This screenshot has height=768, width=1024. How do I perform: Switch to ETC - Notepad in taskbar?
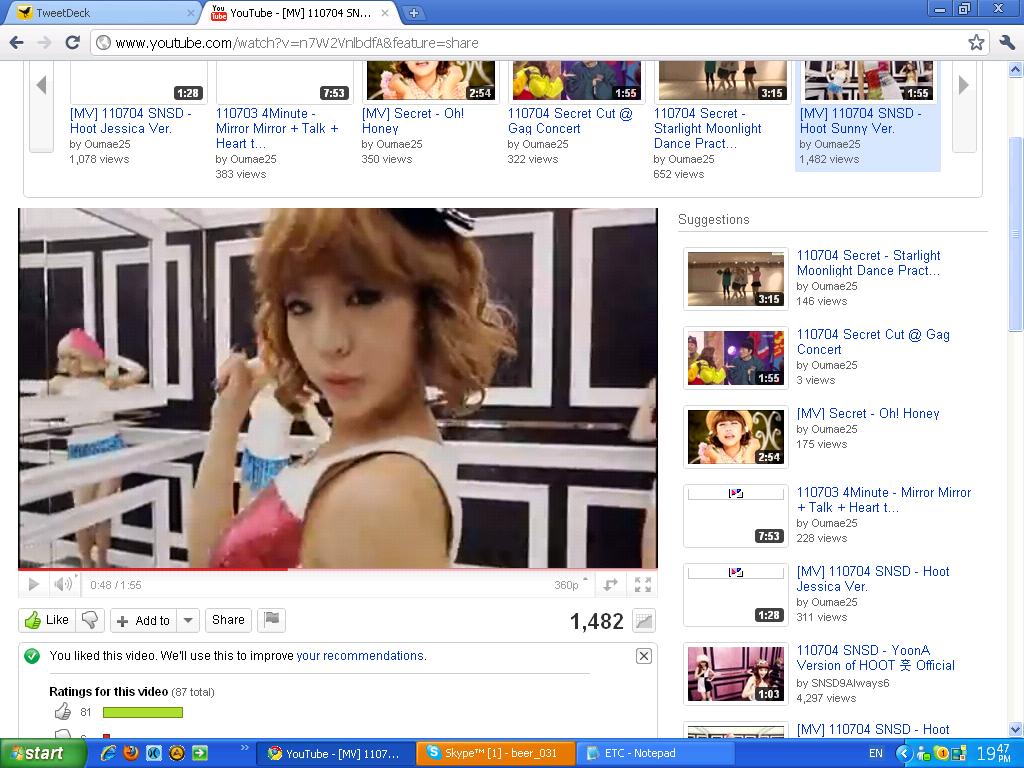click(x=656, y=753)
